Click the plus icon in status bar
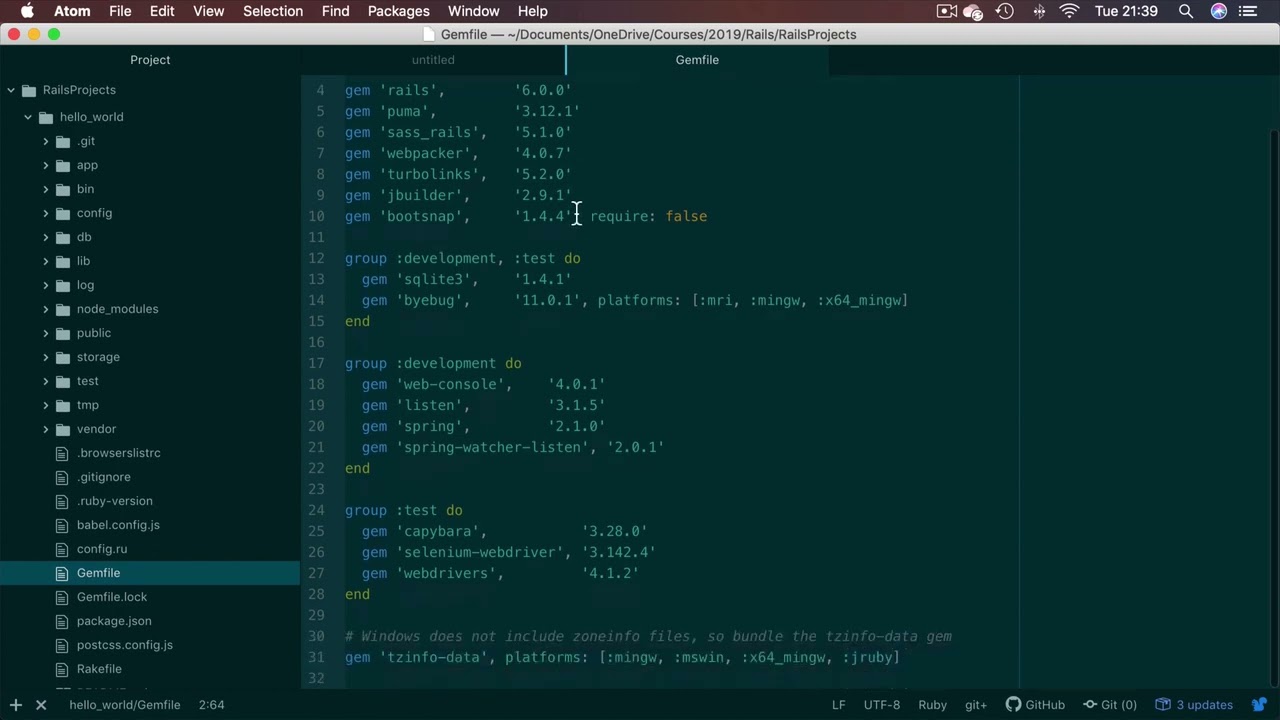This screenshot has width=1280, height=720. click(16, 705)
